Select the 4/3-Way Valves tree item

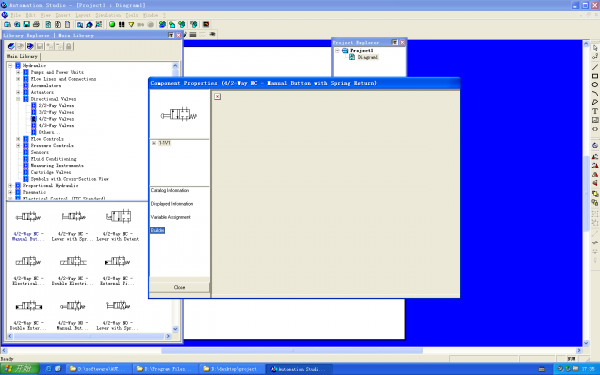(x=56, y=126)
